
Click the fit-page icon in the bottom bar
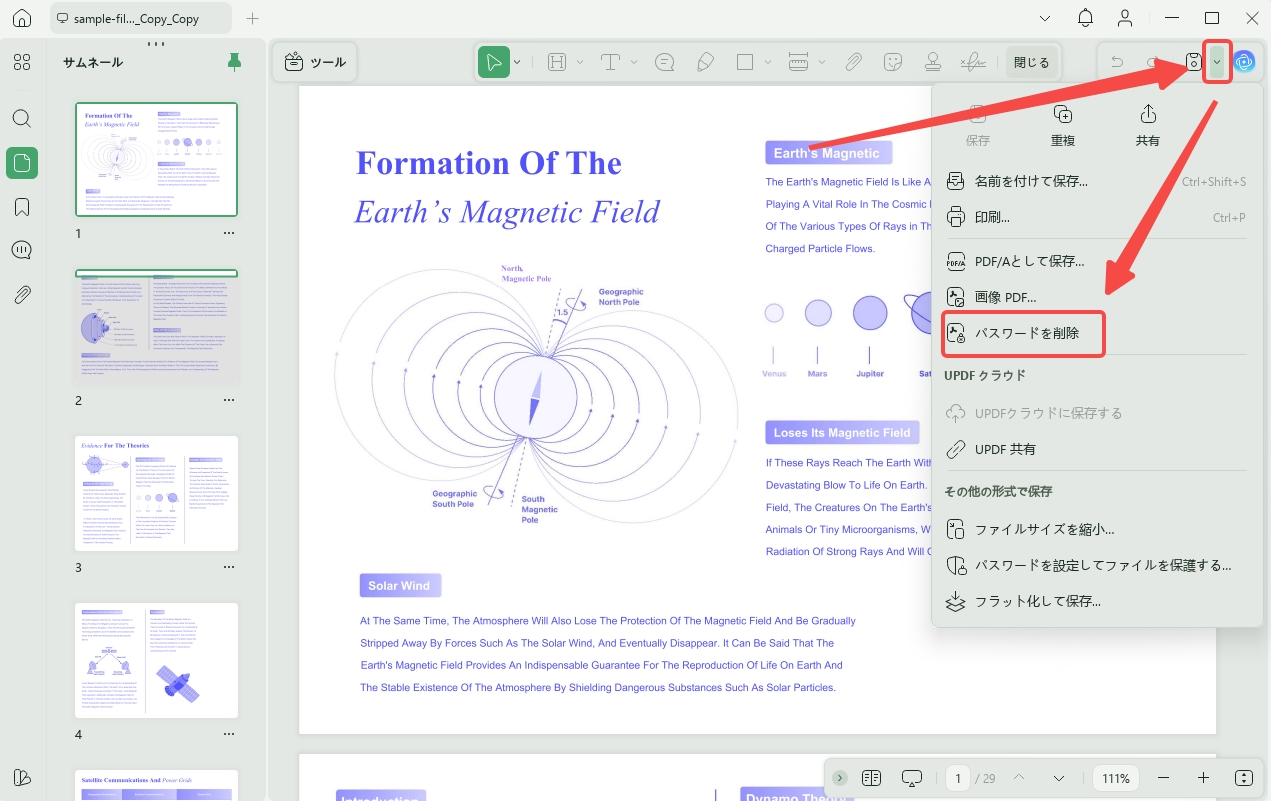pos(1244,778)
